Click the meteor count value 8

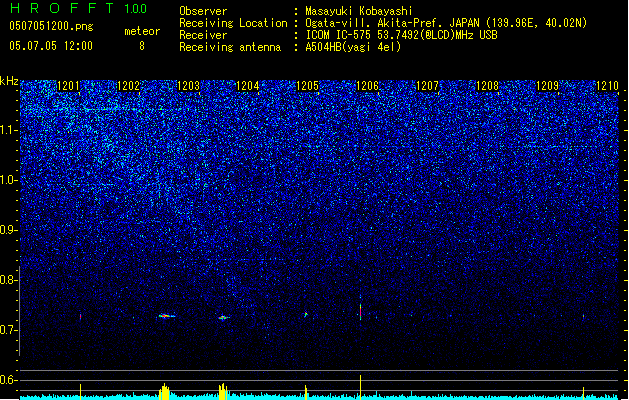(x=142, y=46)
